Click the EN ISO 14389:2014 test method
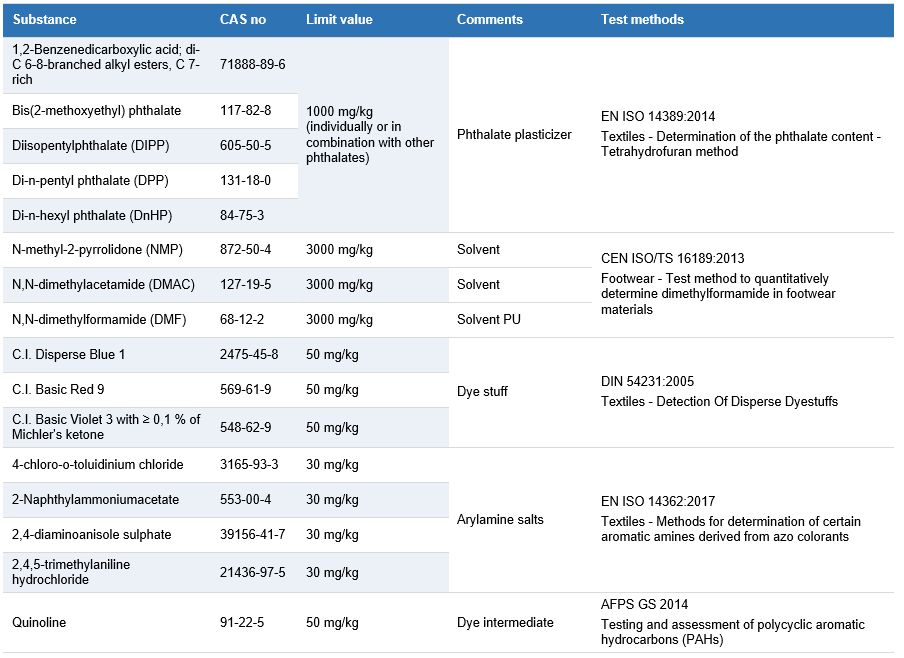The width and height of the screenshot is (904, 658). tap(658, 116)
